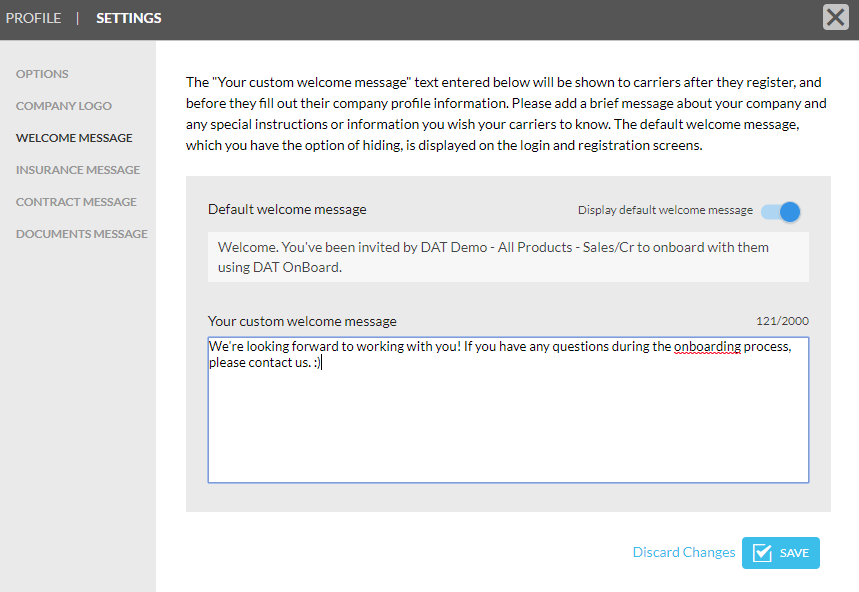Click Discard Changes link
Image resolution: width=859 pixels, height=592 pixels.
[684, 553]
